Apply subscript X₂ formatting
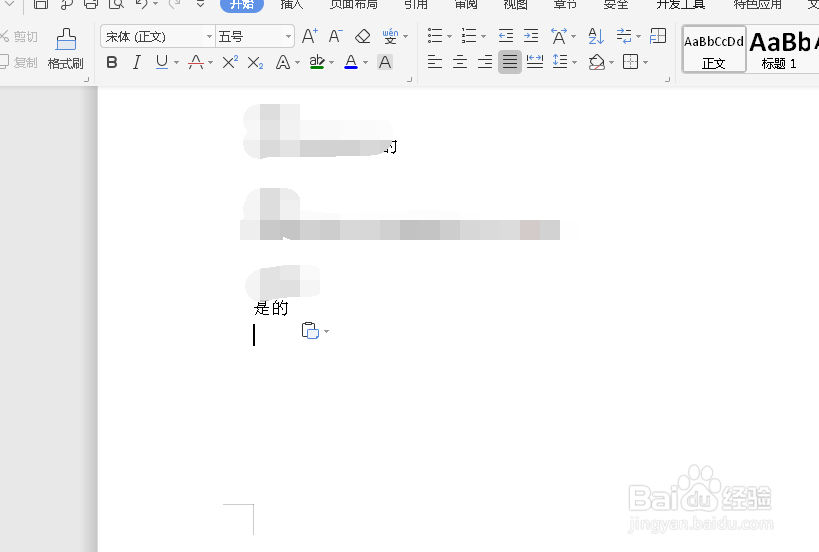 [x=255, y=63]
